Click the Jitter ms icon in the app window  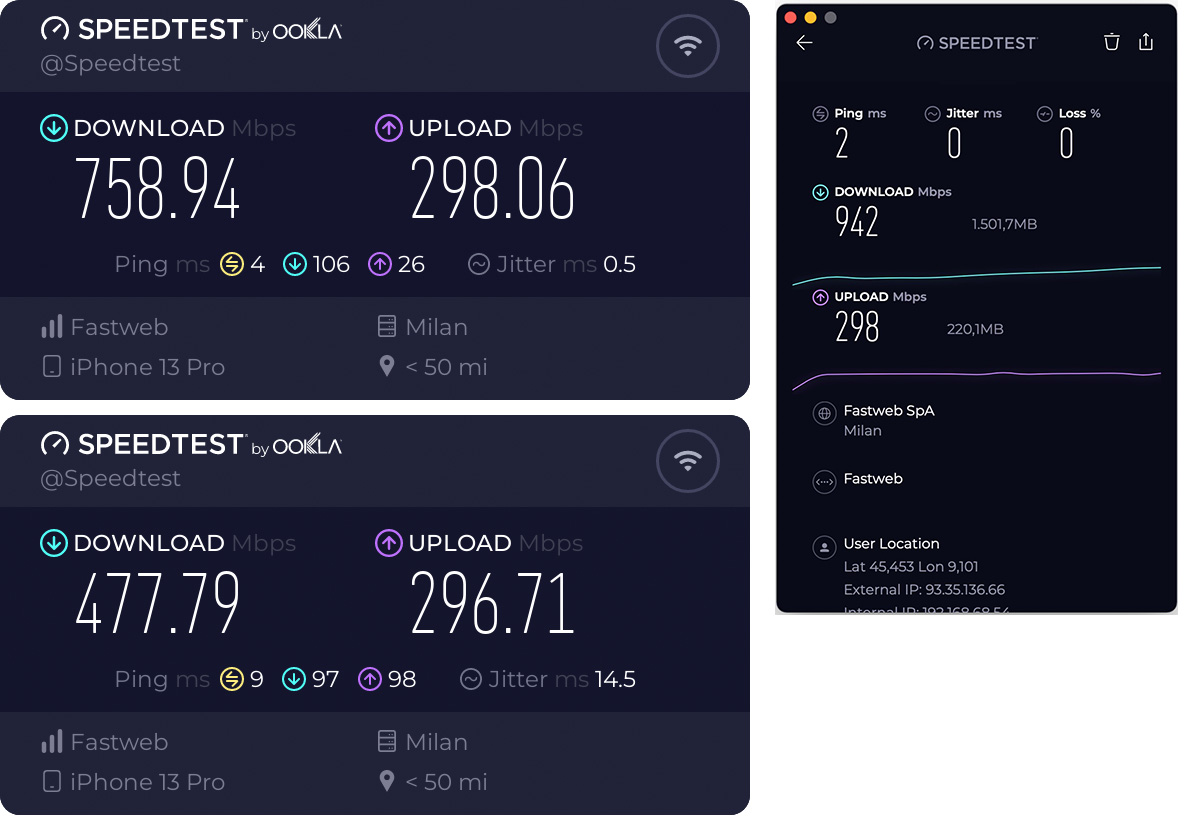932,114
